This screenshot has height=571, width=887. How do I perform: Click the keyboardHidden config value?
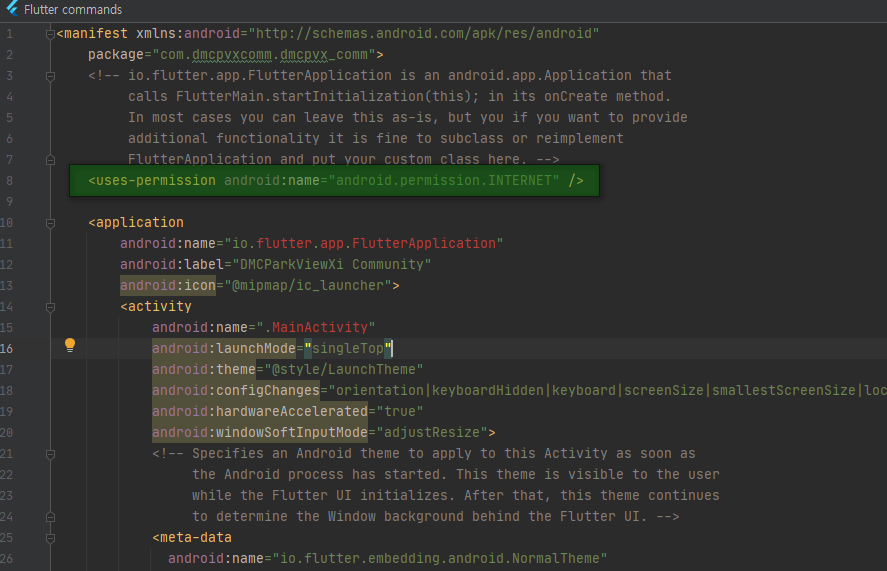pos(488,390)
